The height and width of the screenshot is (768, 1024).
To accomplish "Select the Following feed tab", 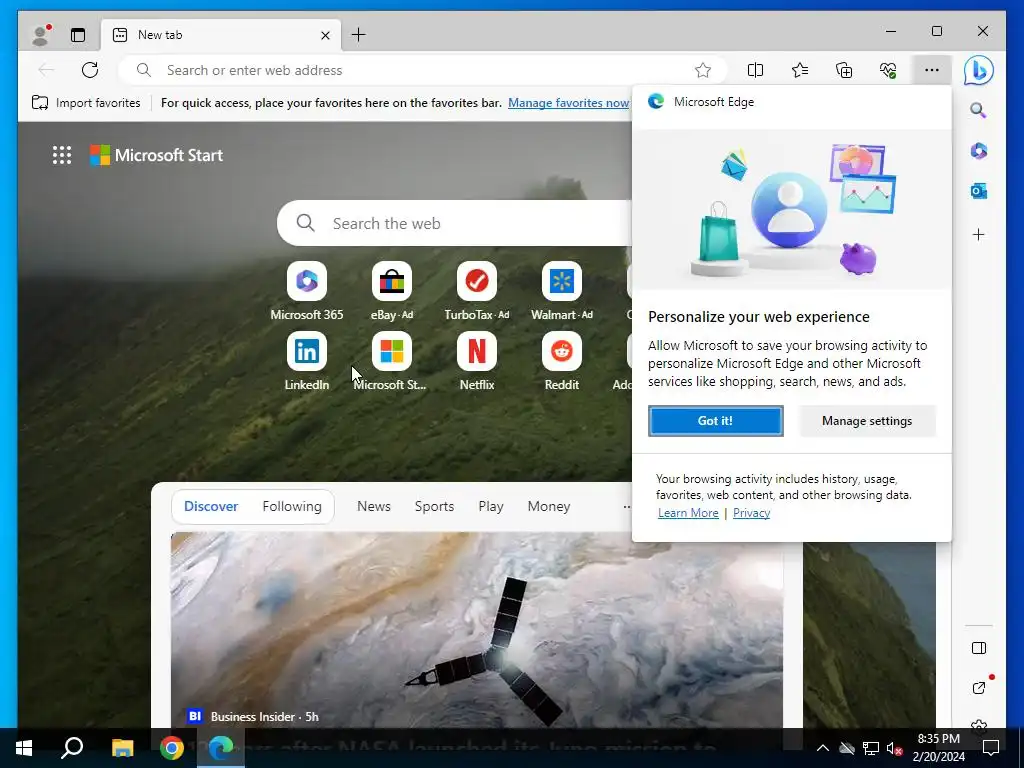I will coord(292,506).
